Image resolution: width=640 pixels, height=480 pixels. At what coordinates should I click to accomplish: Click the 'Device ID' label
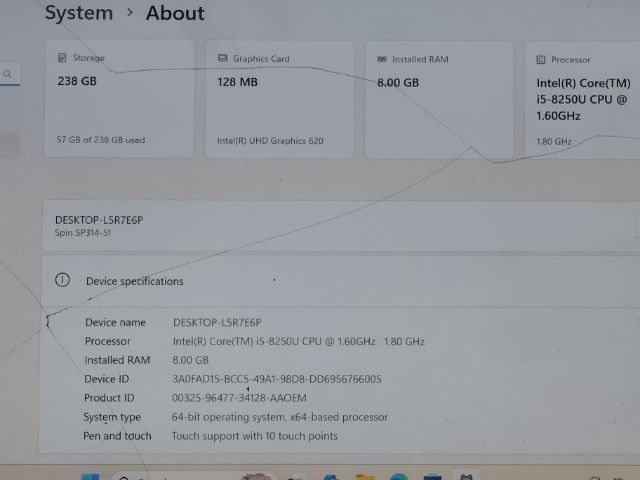107,379
